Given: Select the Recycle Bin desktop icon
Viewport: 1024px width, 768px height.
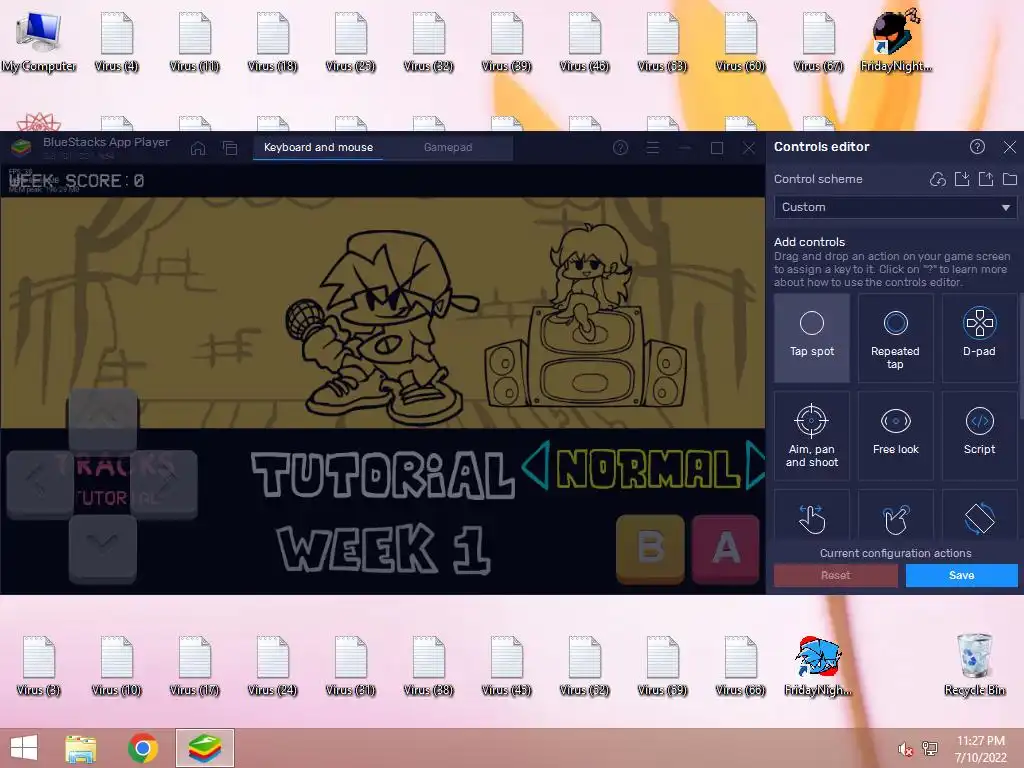Looking at the screenshot, I should (x=974, y=664).
